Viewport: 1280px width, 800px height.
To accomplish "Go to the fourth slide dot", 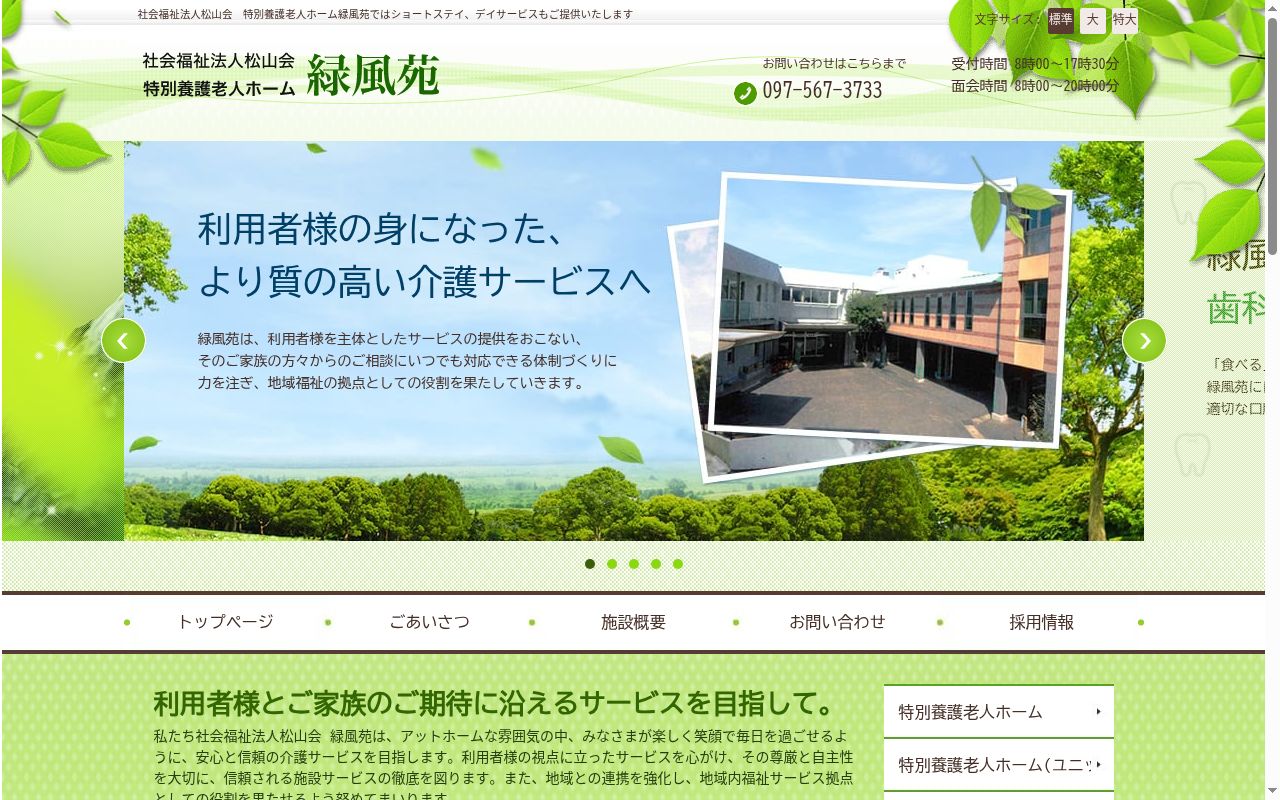I will click(x=656, y=564).
